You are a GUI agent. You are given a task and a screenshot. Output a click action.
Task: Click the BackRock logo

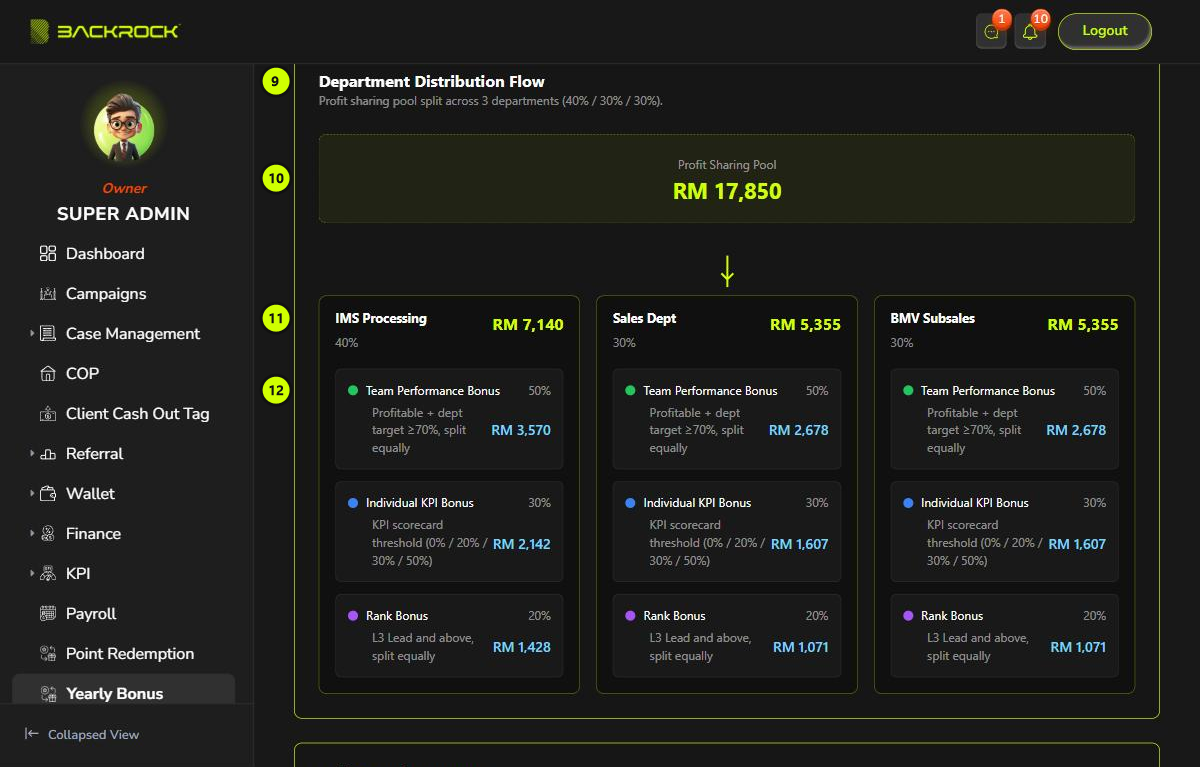pos(105,31)
